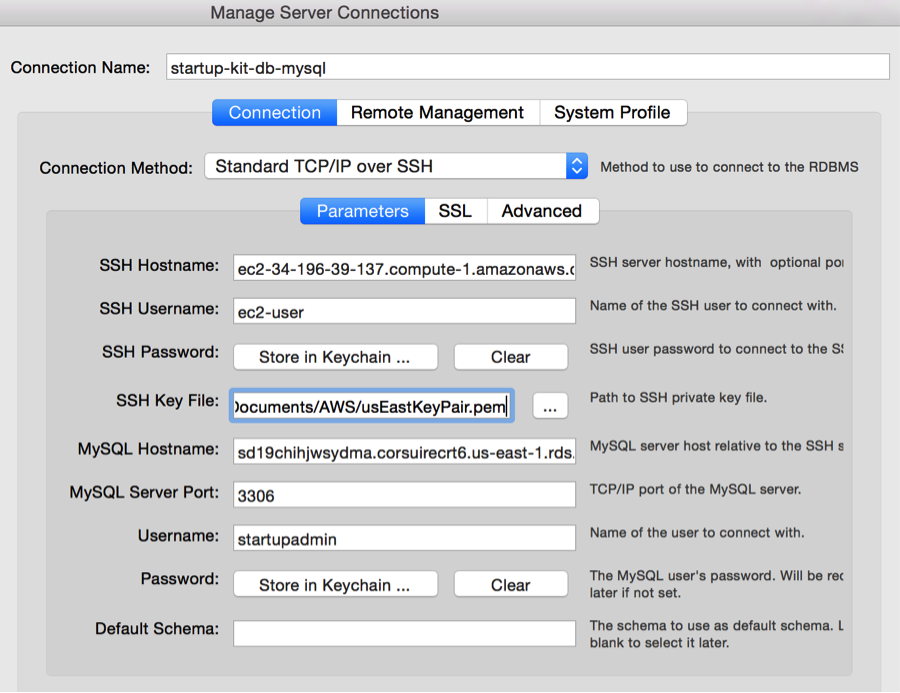This screenshot has height=693, width=900.
Task: Click the SSH Key File path field
Action: (371, 405)
